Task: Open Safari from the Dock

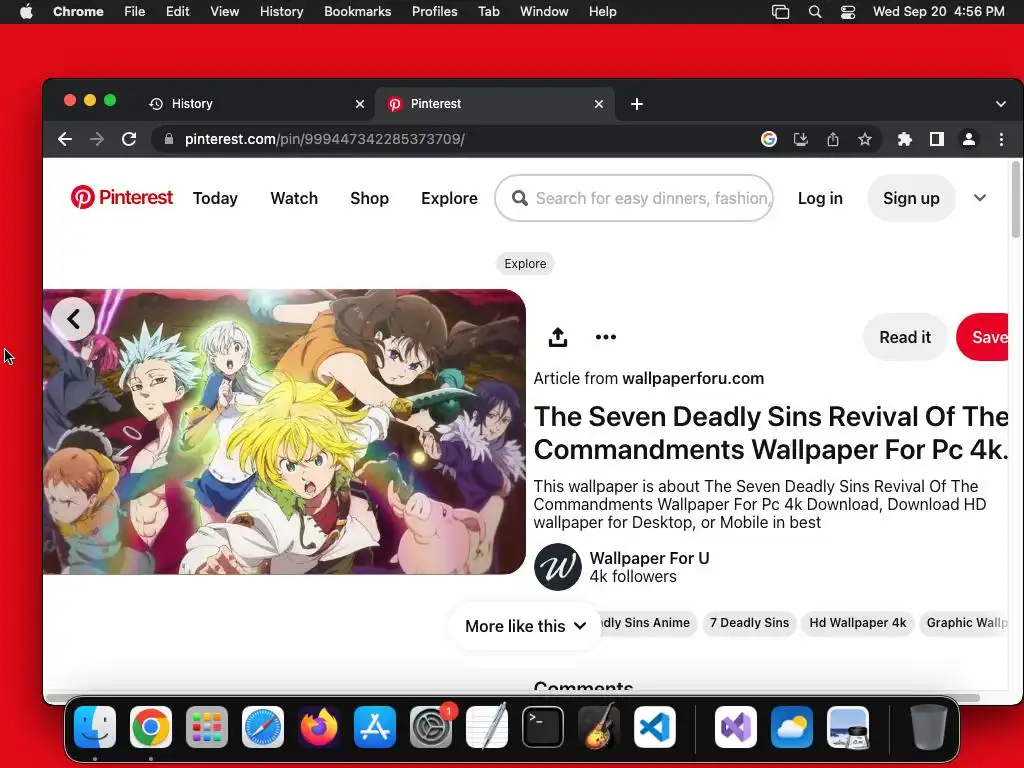Action: (x=263, y=727)
